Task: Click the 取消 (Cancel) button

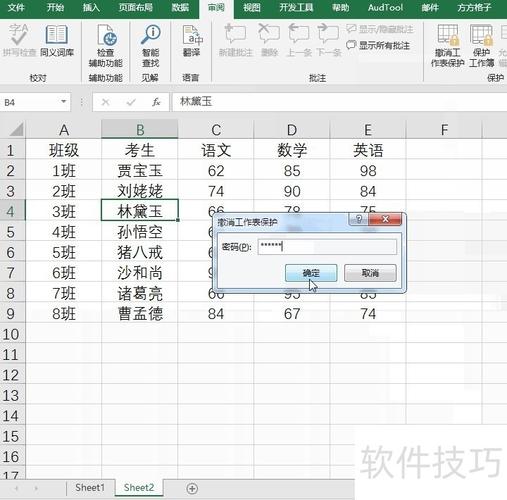Action: tap(370, 273)
